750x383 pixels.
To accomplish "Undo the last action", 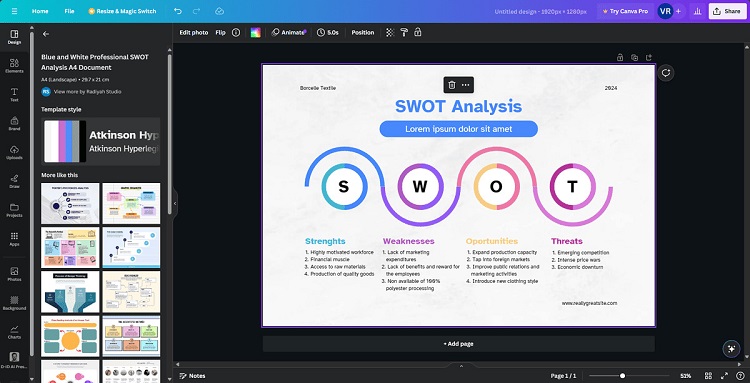I will point(178,11).
